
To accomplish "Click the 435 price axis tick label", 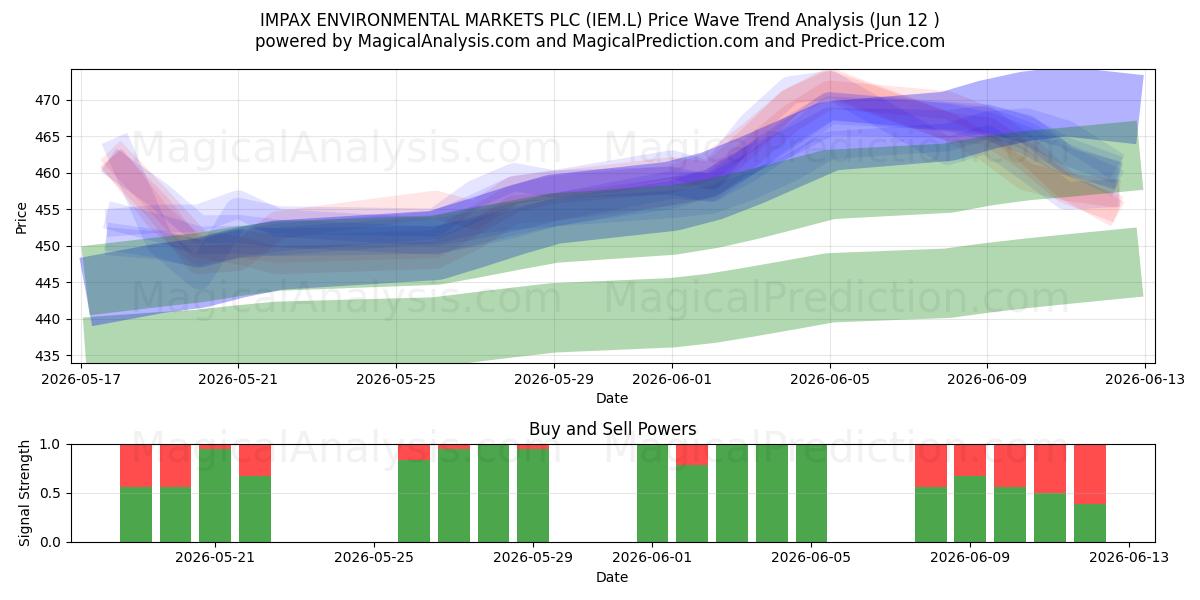I will click(x=48, y=356).
